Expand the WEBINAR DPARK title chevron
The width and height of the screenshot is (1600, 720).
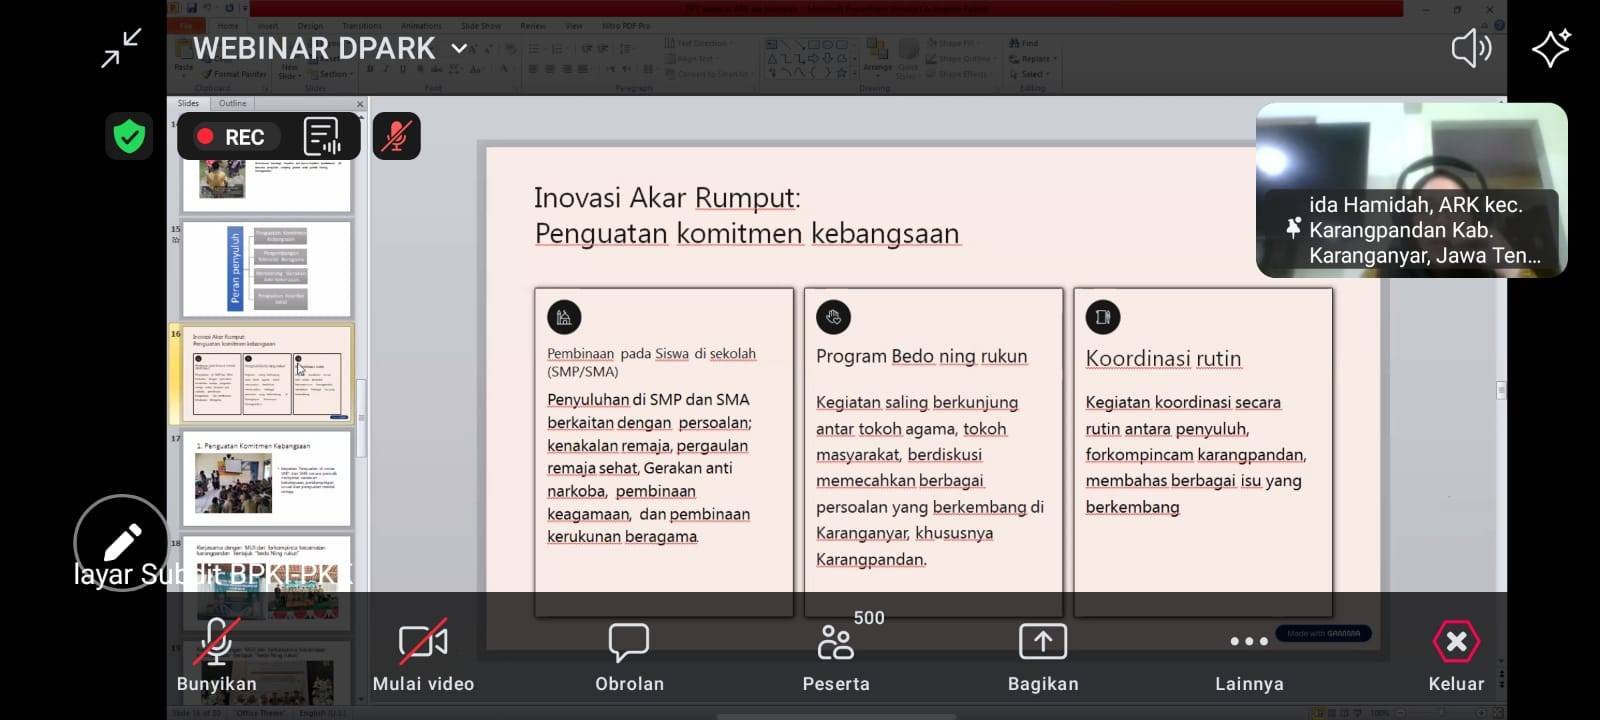click(x=459, y=48)
